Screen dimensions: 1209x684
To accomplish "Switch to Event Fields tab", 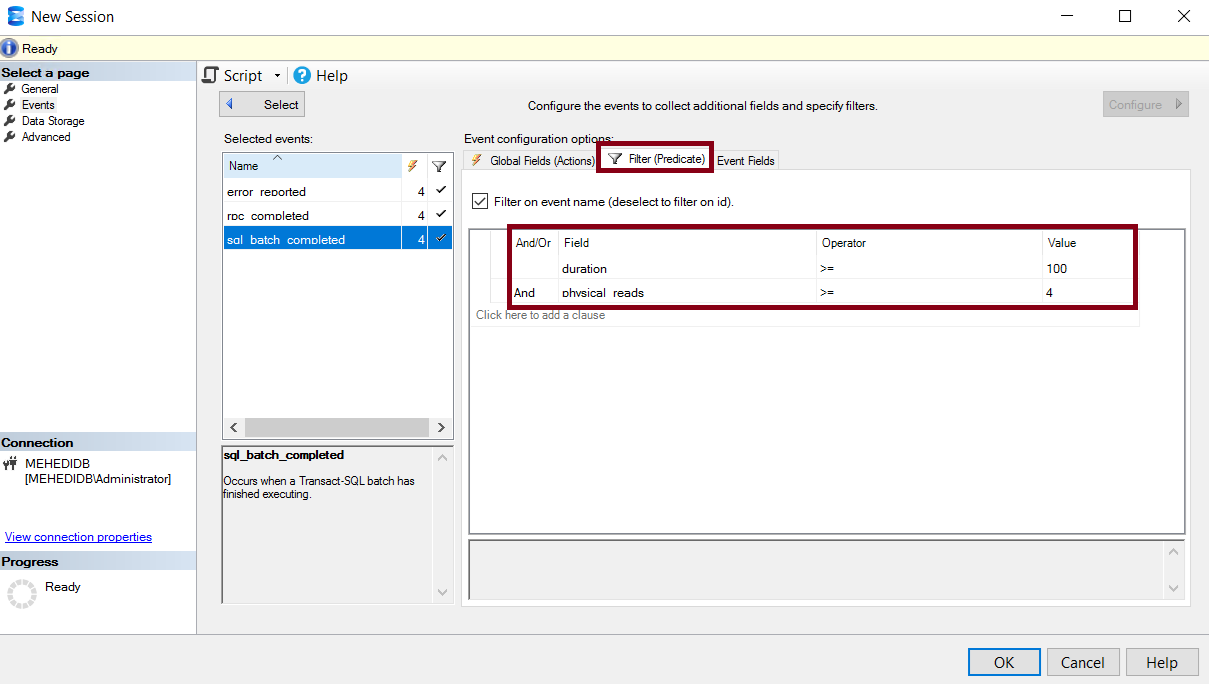I will pyautogui.click(x=746, y=160).
